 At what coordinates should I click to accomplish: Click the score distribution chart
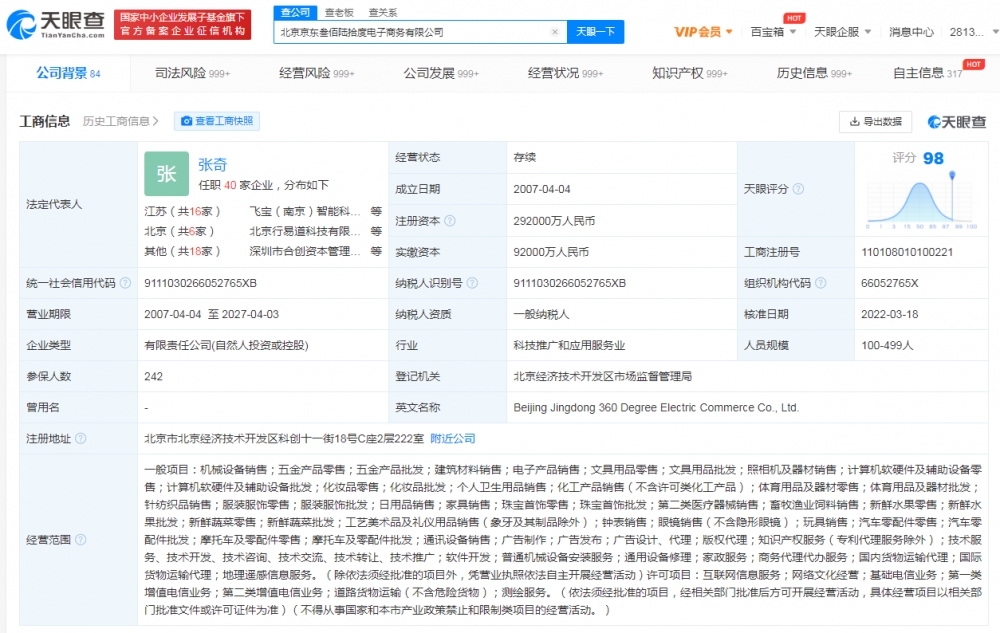pyautogui.click(x=922, y=200)
